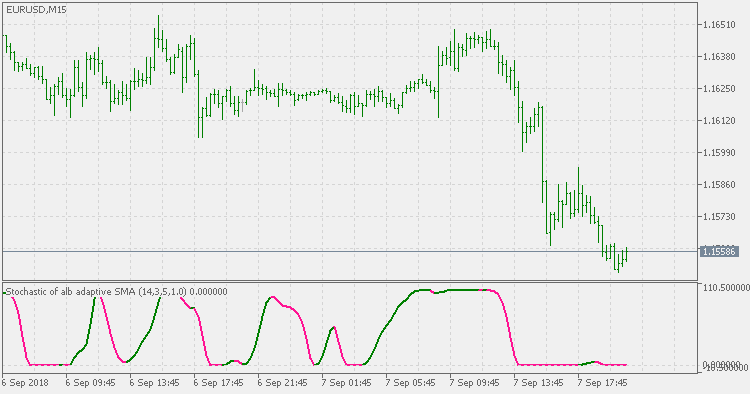
Task: Click the 7 Sep 05:45 time label
Action: 411,383
